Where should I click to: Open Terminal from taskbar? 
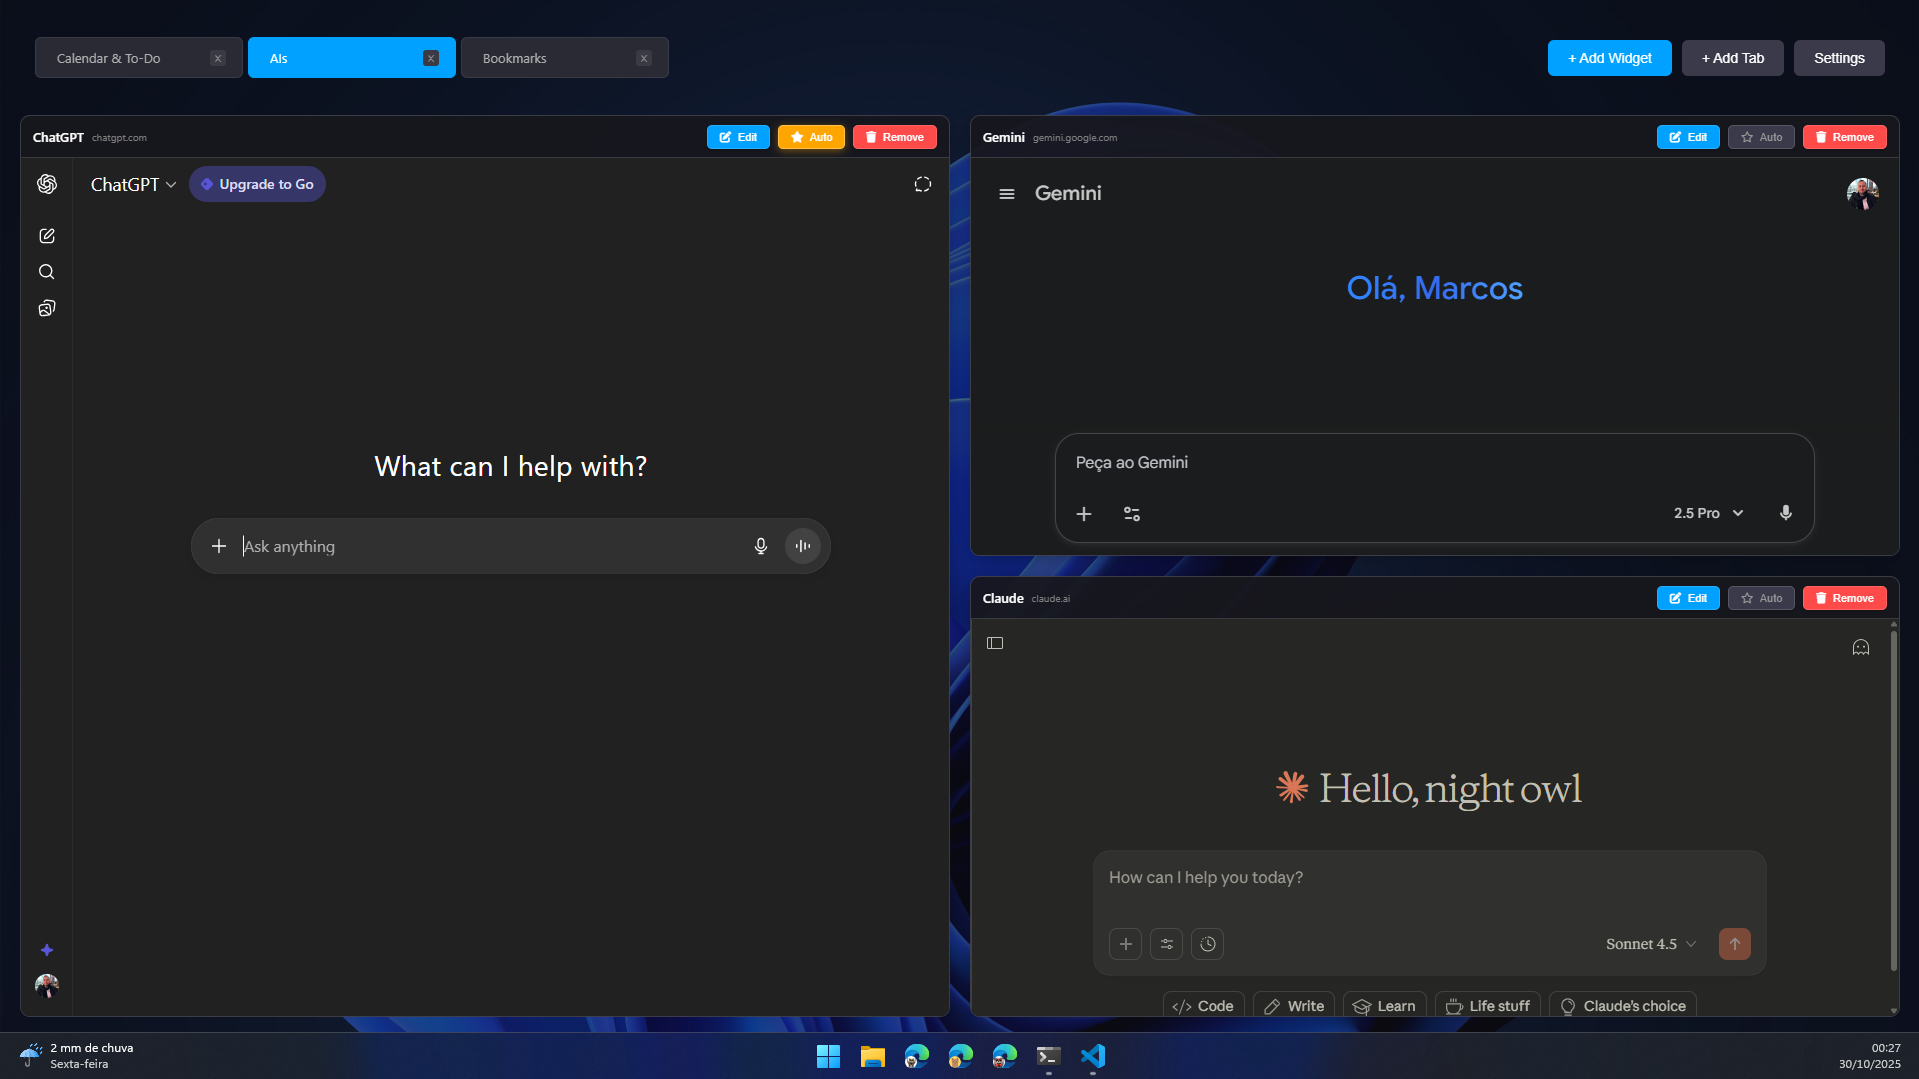(1049, 1057)
